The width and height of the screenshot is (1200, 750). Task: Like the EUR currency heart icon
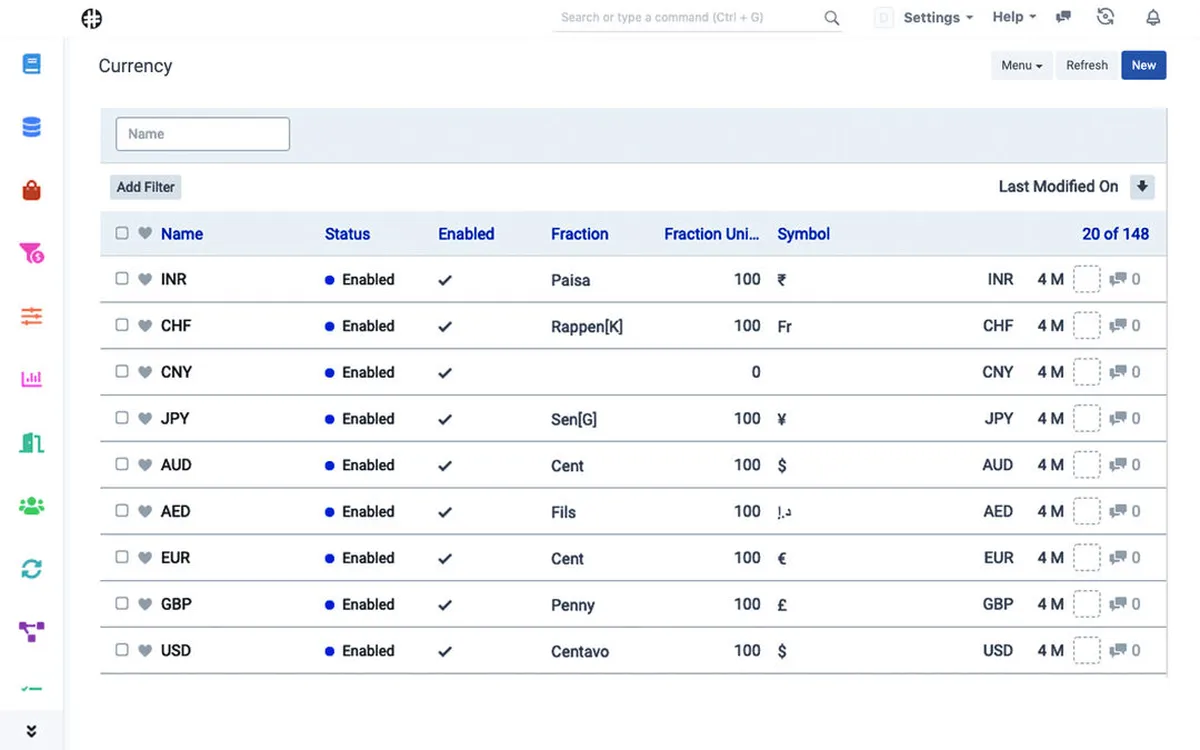point(145,558)
